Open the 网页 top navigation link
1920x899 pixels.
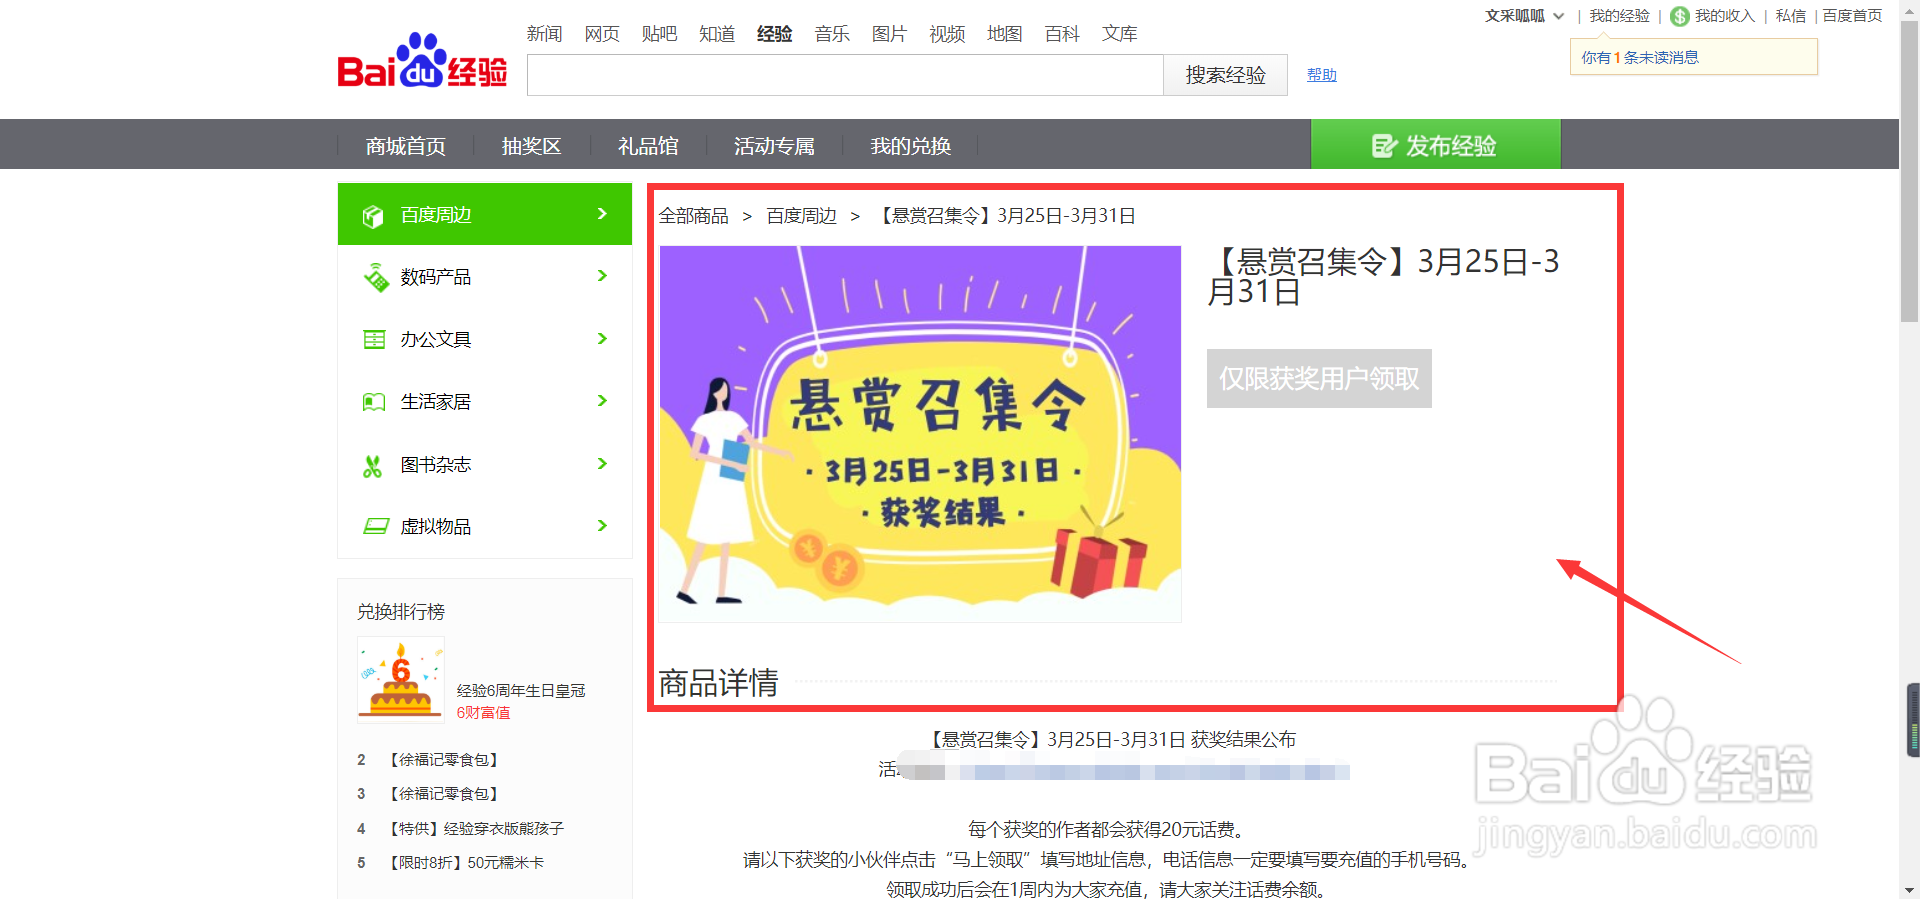pos(602,34)
